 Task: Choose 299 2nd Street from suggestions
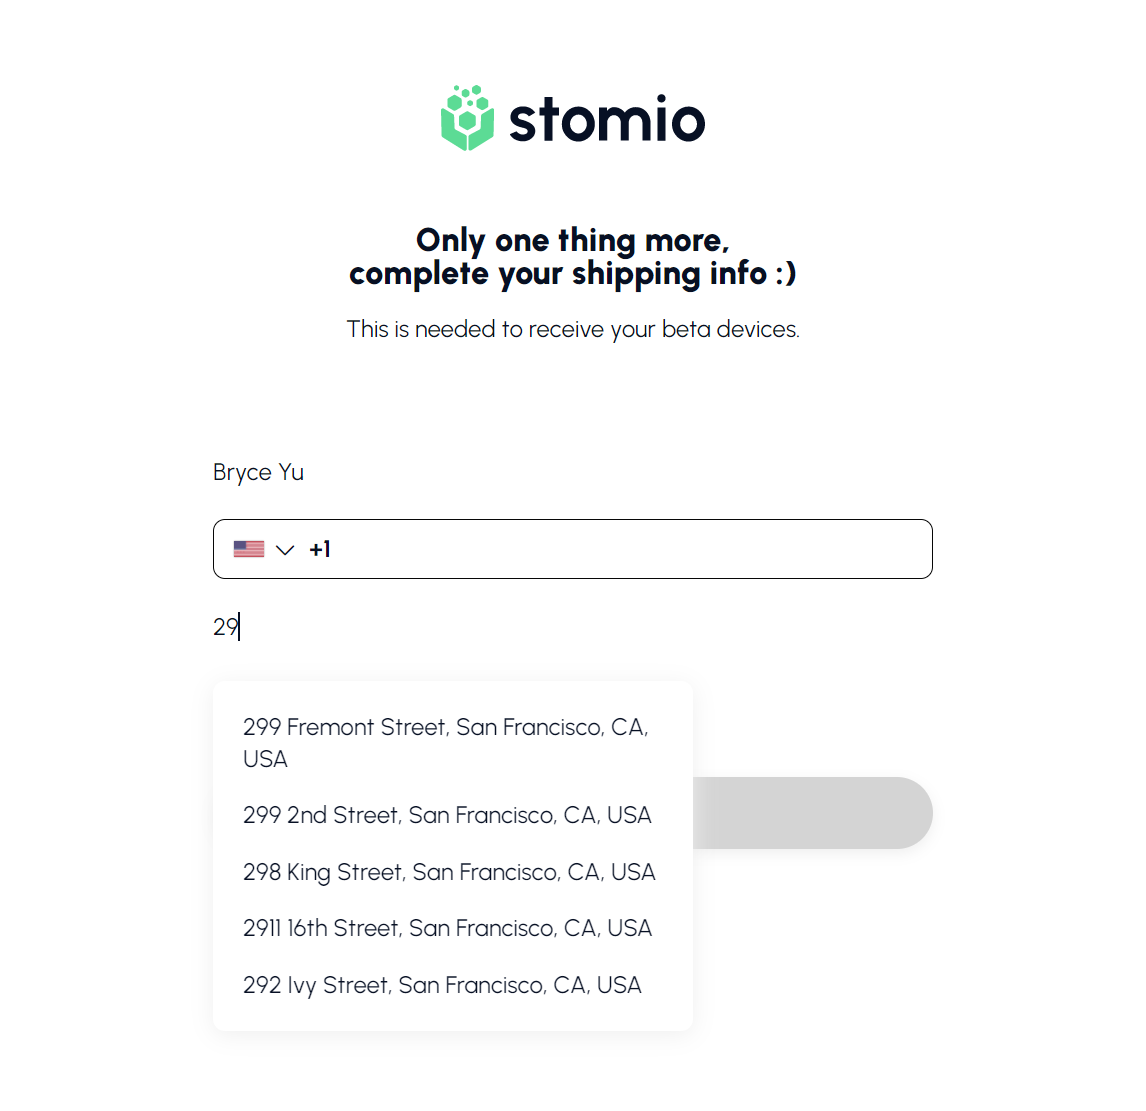(x=447, y=815)
